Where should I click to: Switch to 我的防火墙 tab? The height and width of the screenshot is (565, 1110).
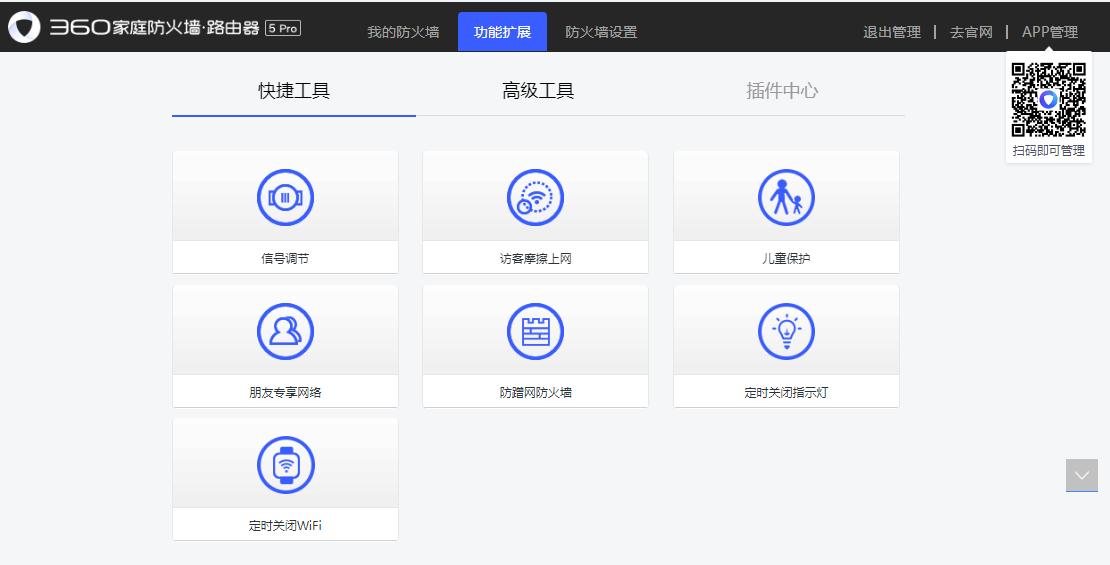[x=403, y=32]
